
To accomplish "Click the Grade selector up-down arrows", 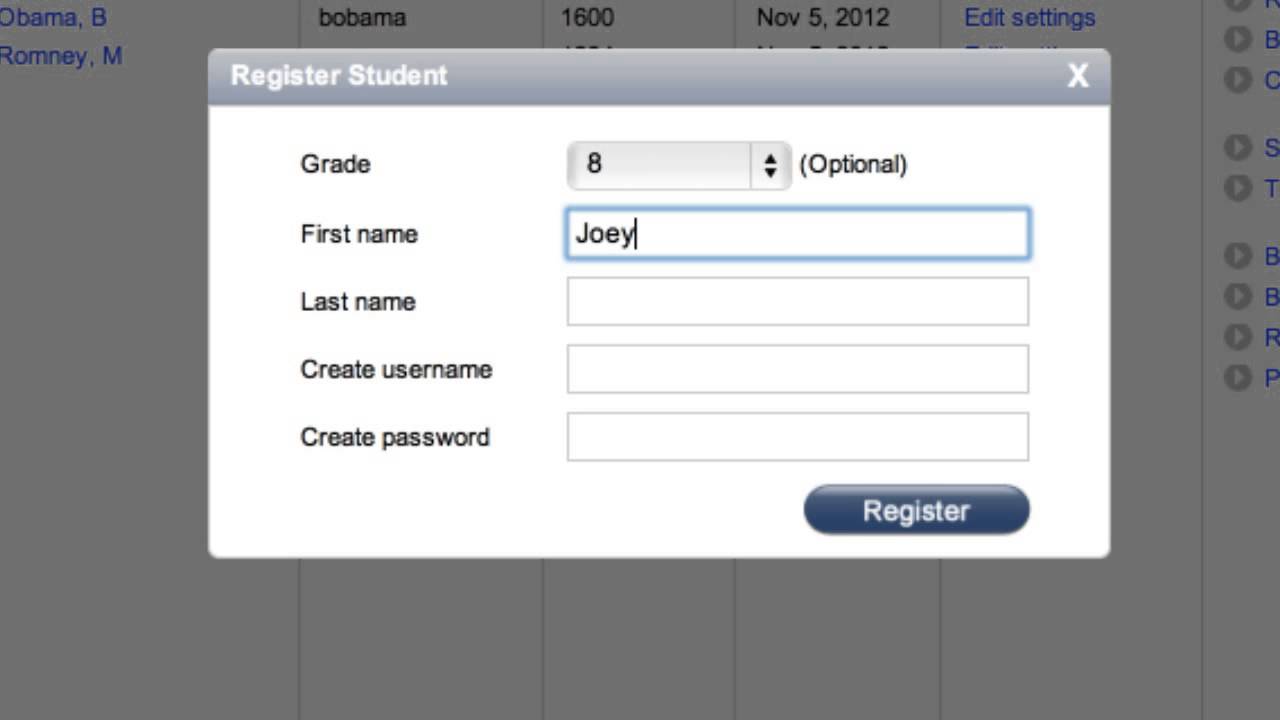I will point(770,165).
